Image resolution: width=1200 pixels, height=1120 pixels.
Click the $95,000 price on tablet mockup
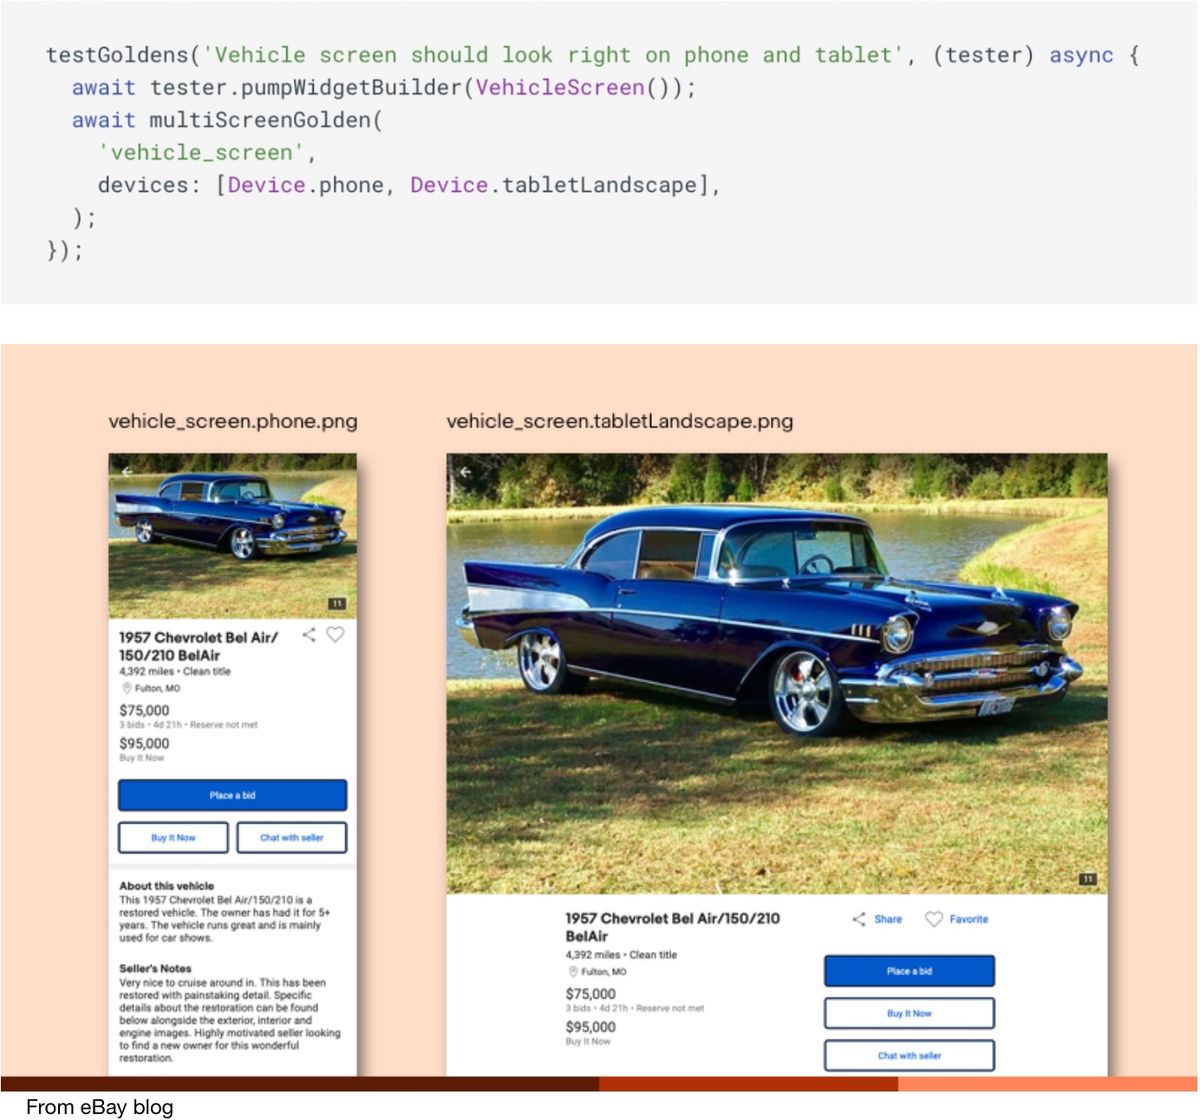point(590,1027)
